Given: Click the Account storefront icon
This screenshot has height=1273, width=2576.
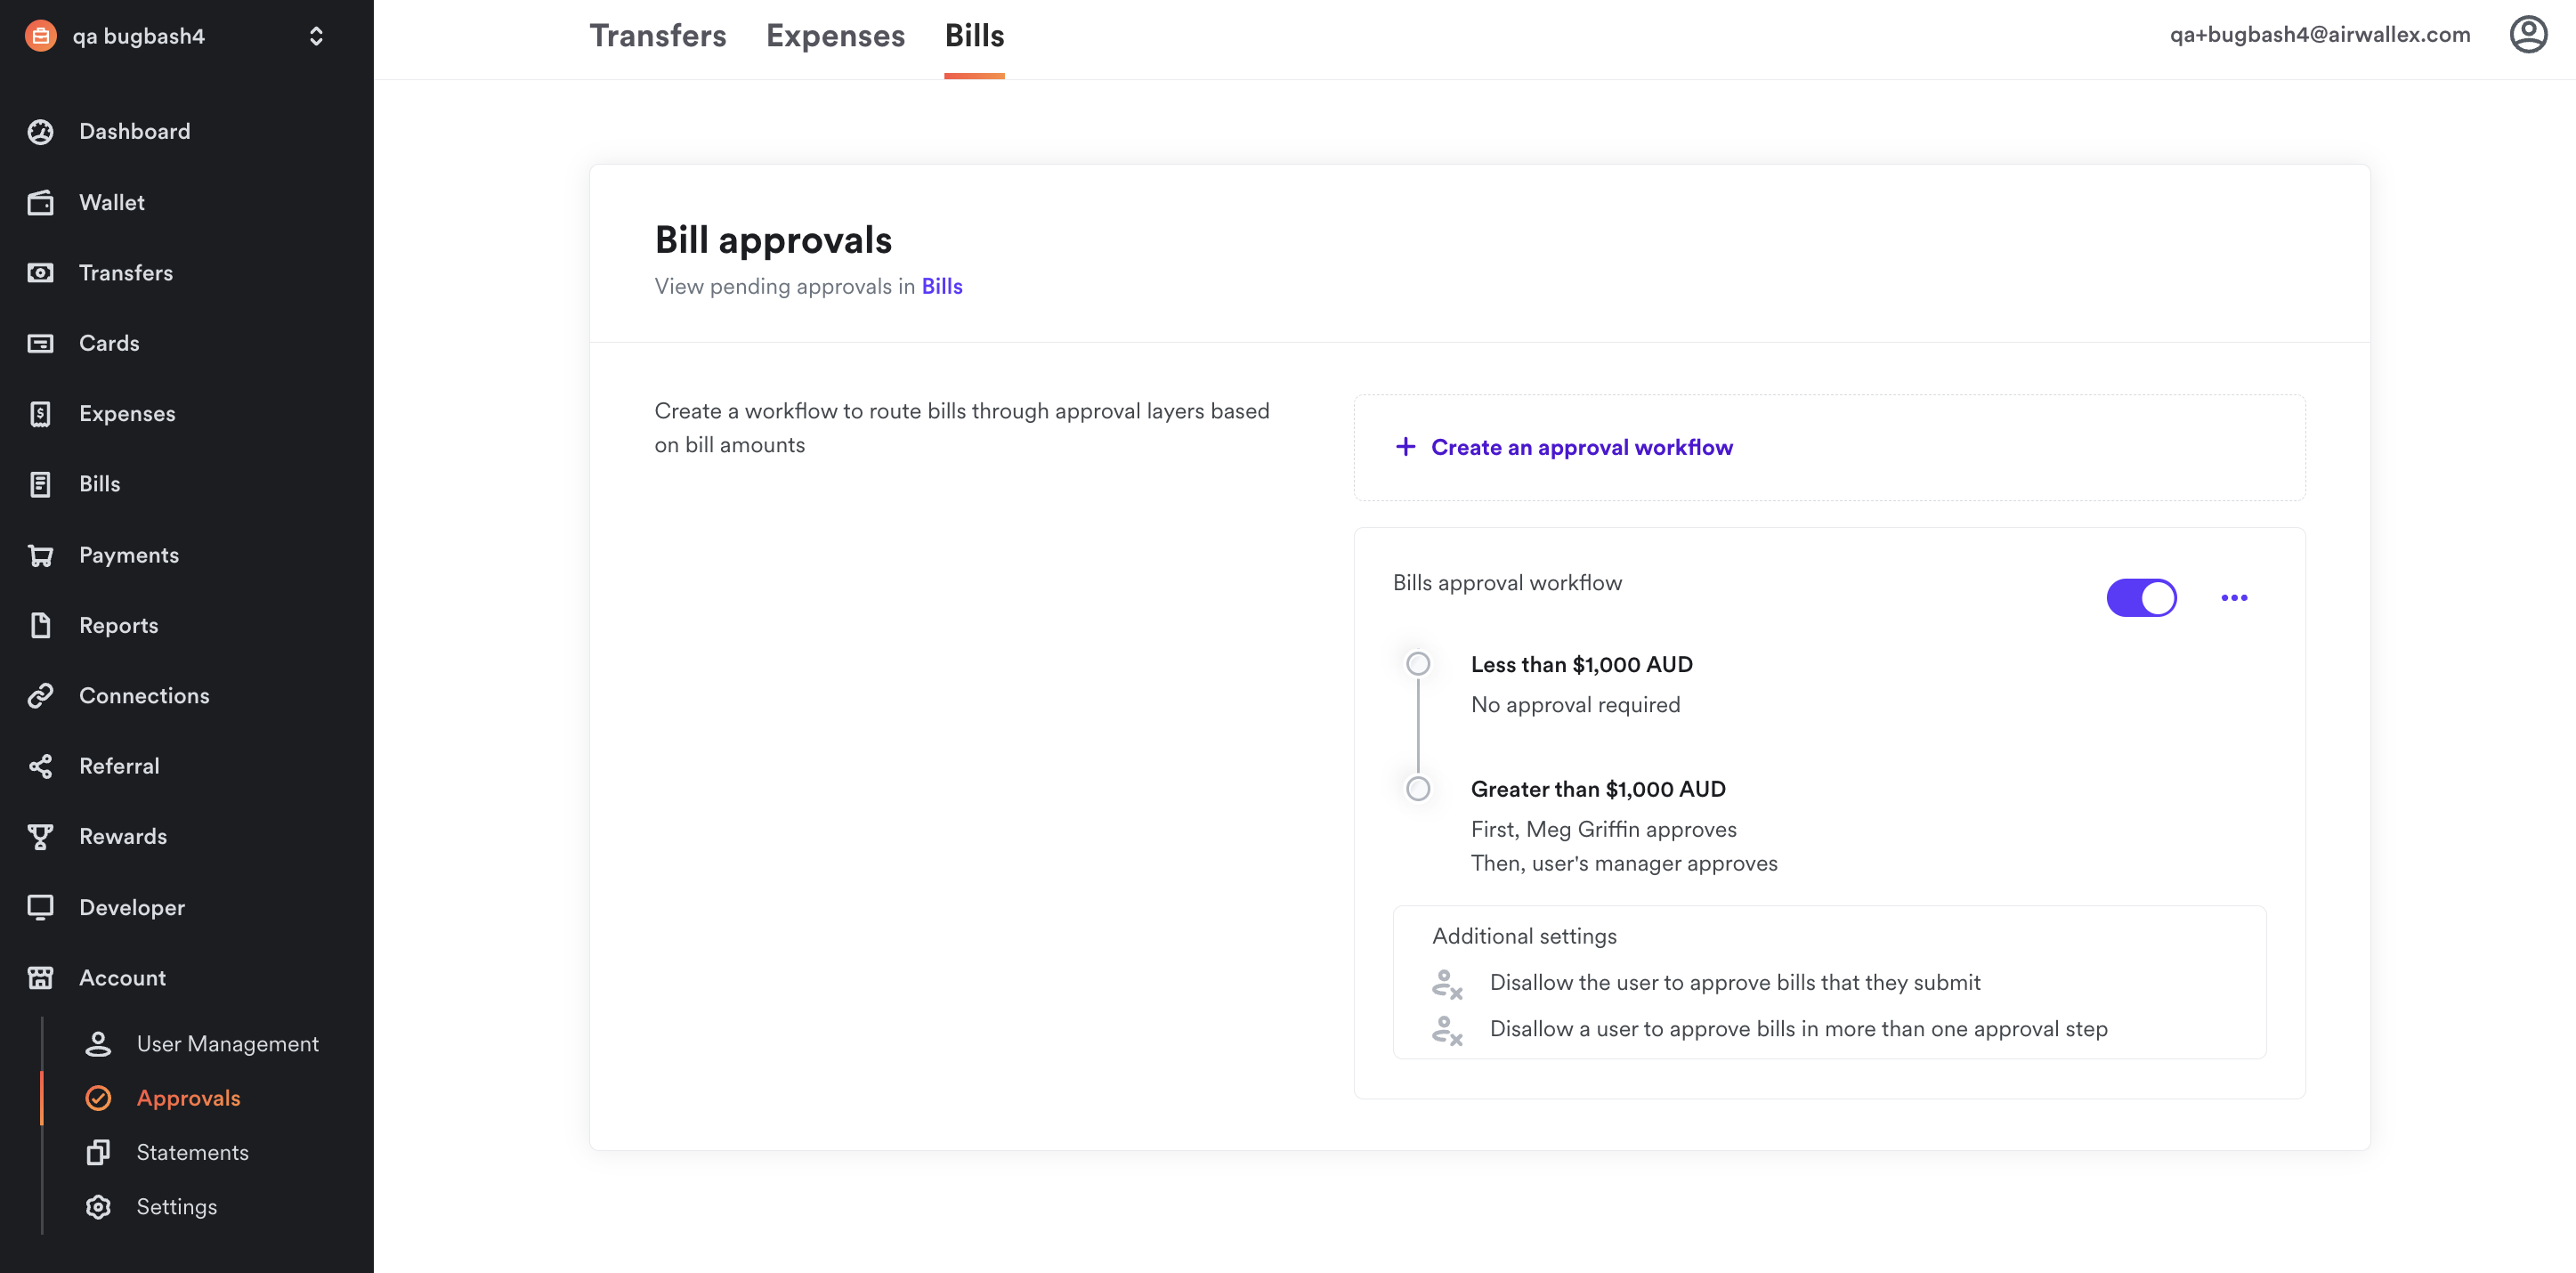Looking at the screenshot, I should 40,978.
